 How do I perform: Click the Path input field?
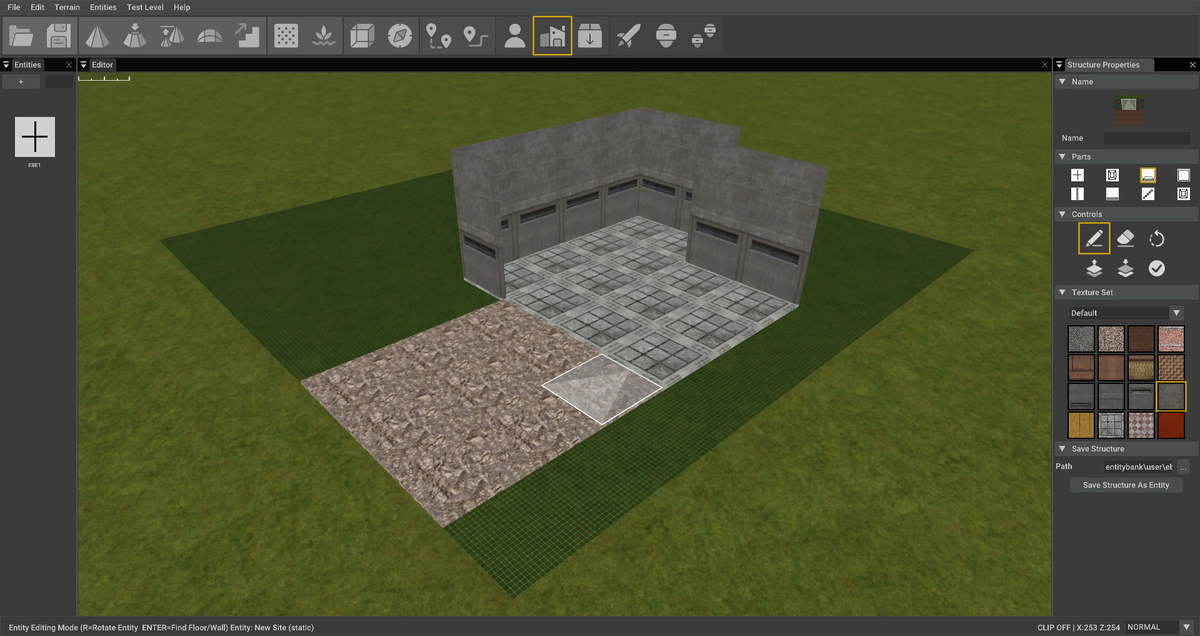click(x=1137, y=467)
